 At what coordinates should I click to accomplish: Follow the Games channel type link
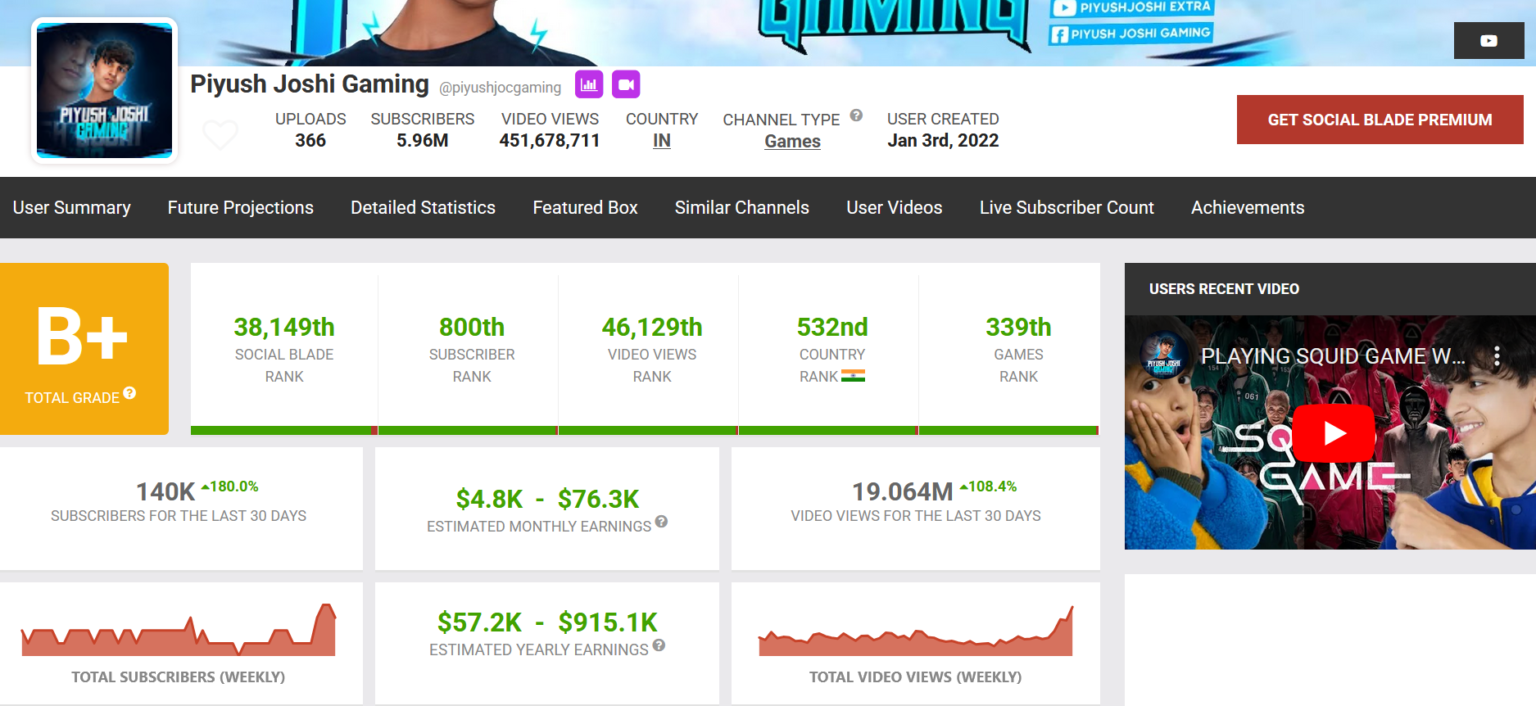pos(793,142)
